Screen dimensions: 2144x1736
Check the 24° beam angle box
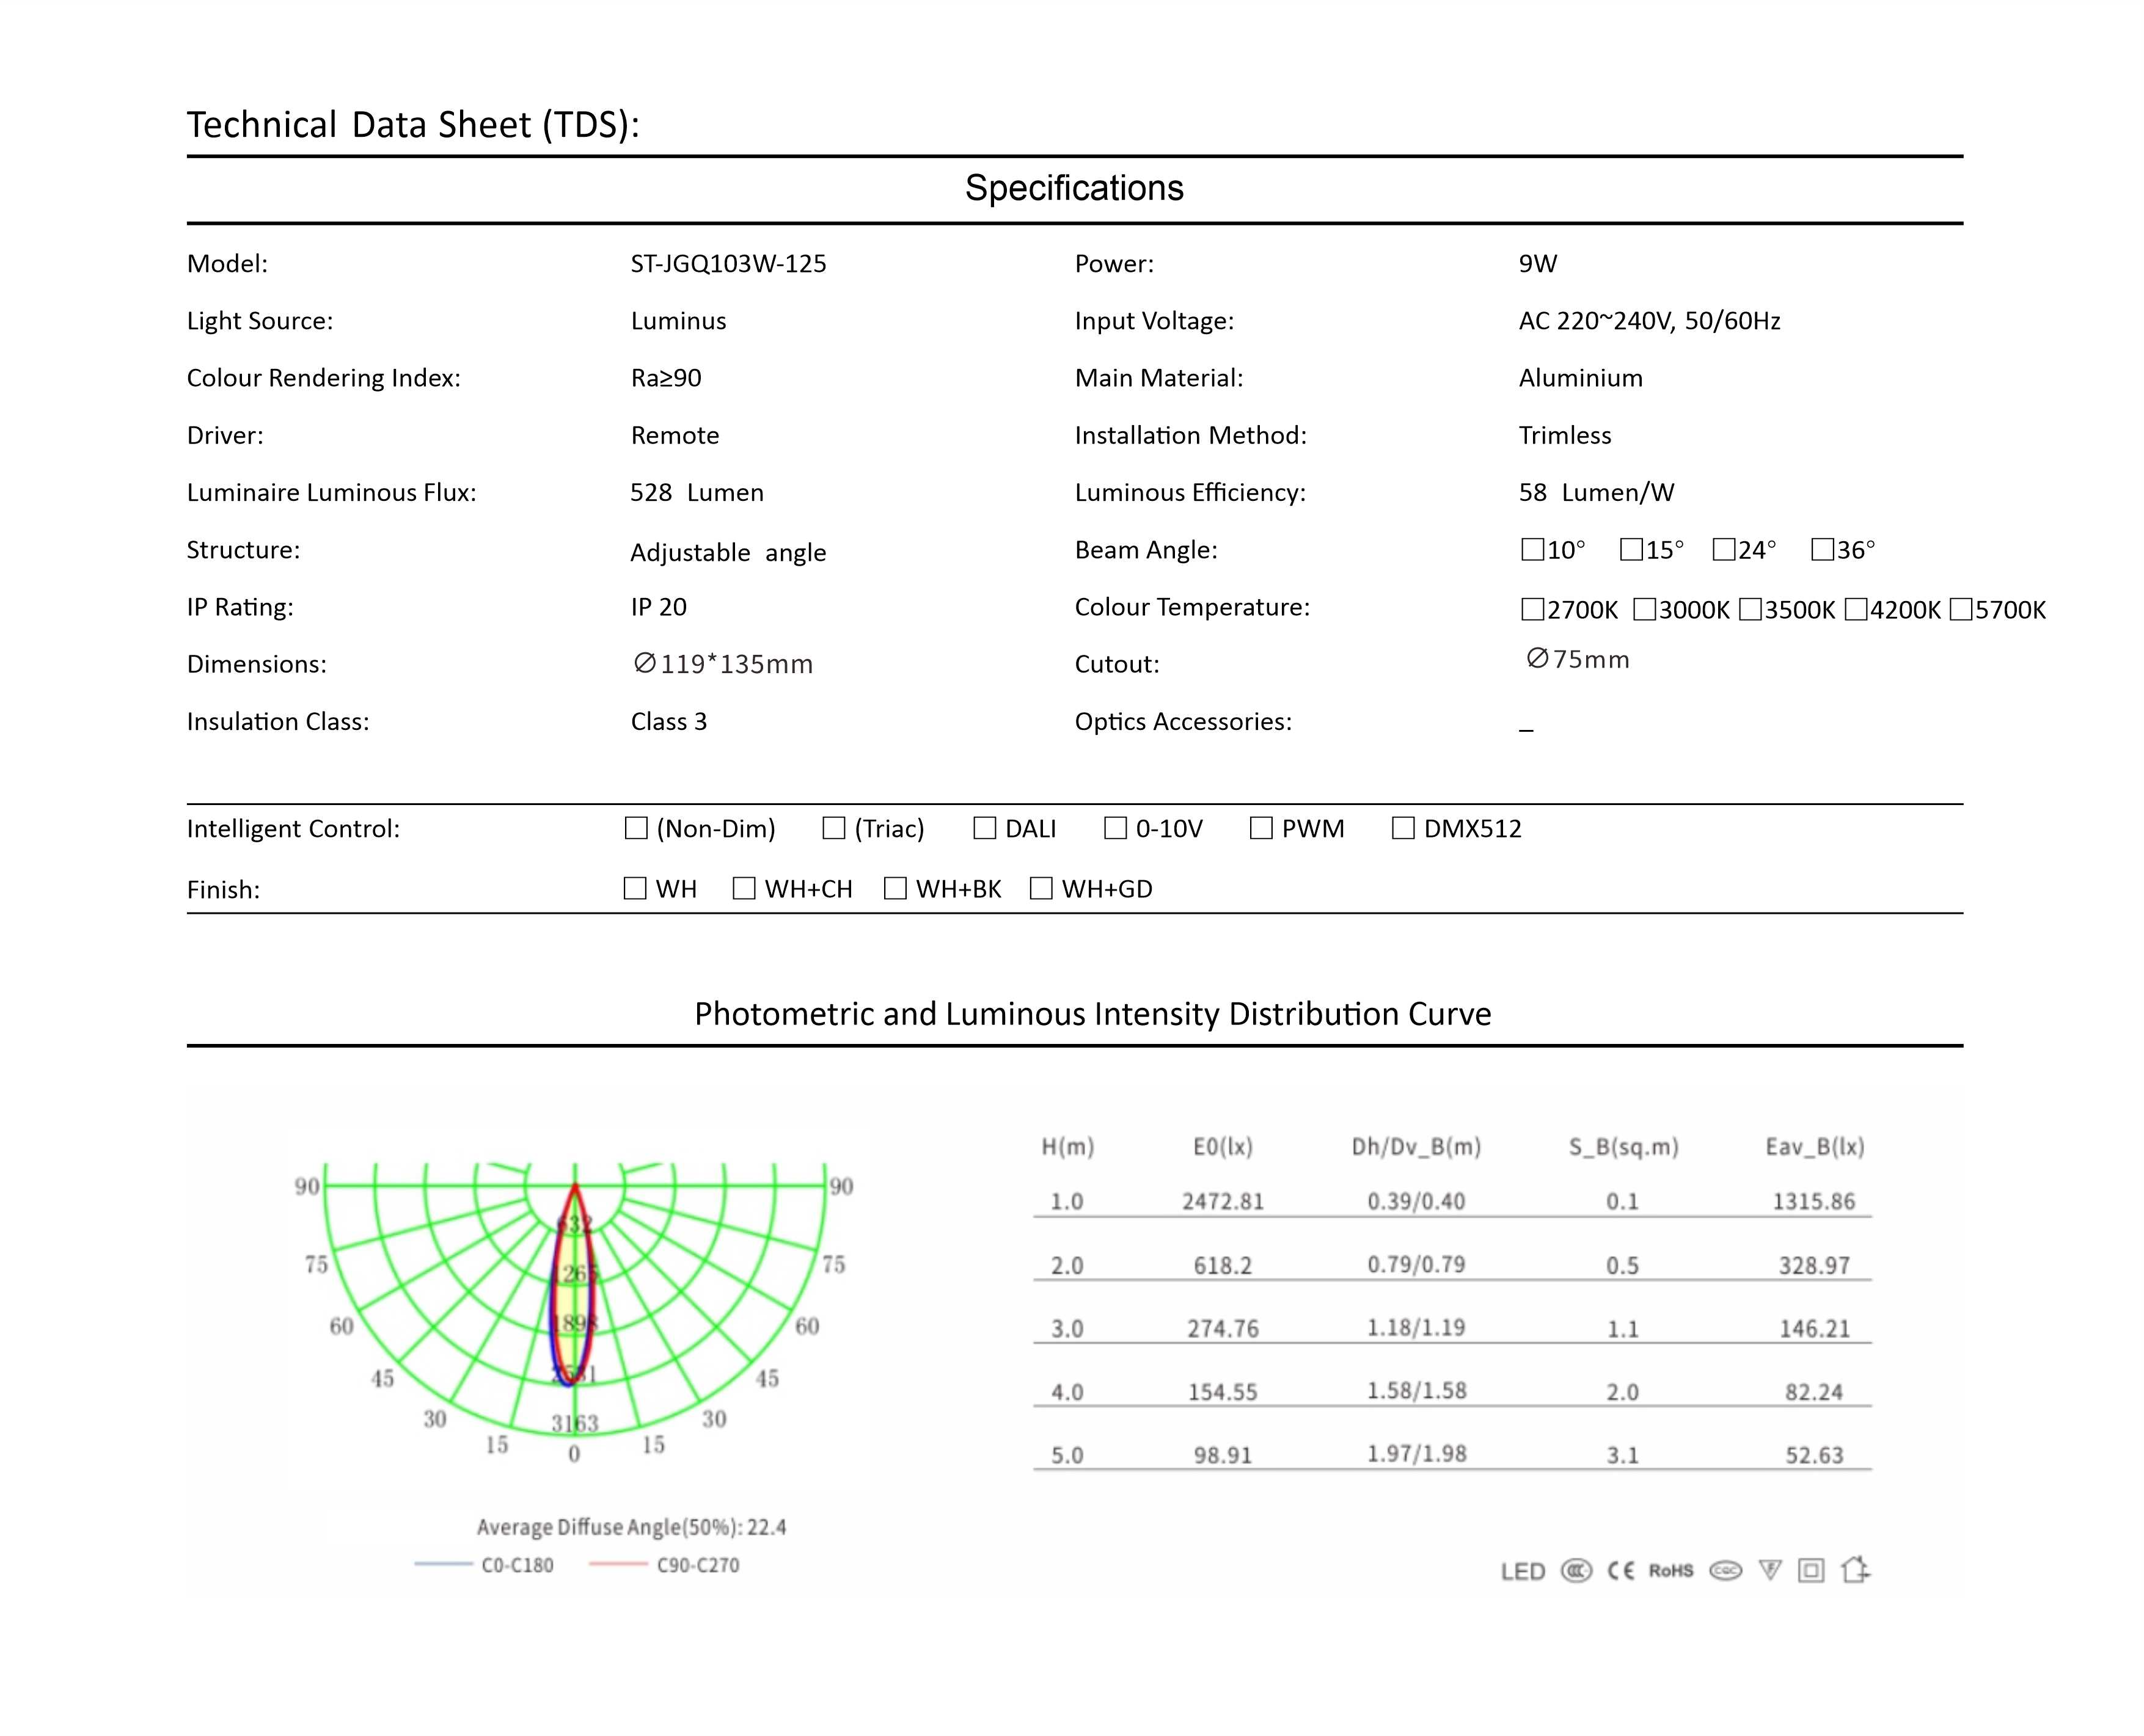[x=1724, y=550]
